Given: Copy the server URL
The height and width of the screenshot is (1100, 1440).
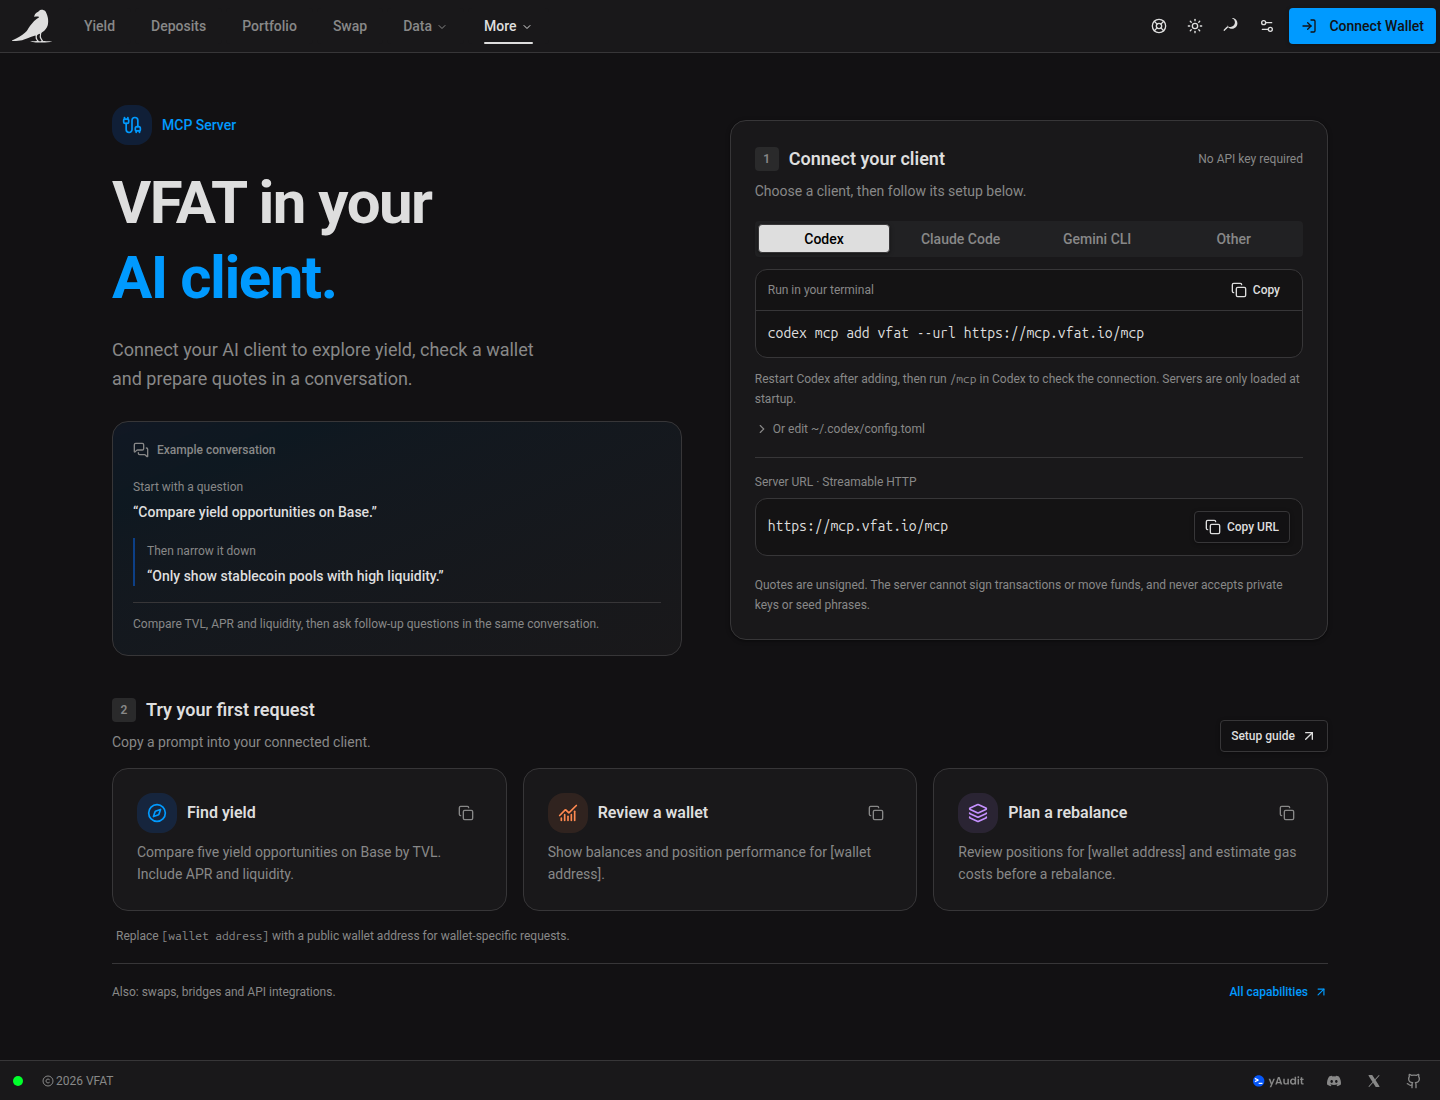Looking at the screenshot, I should [1242, 527].
